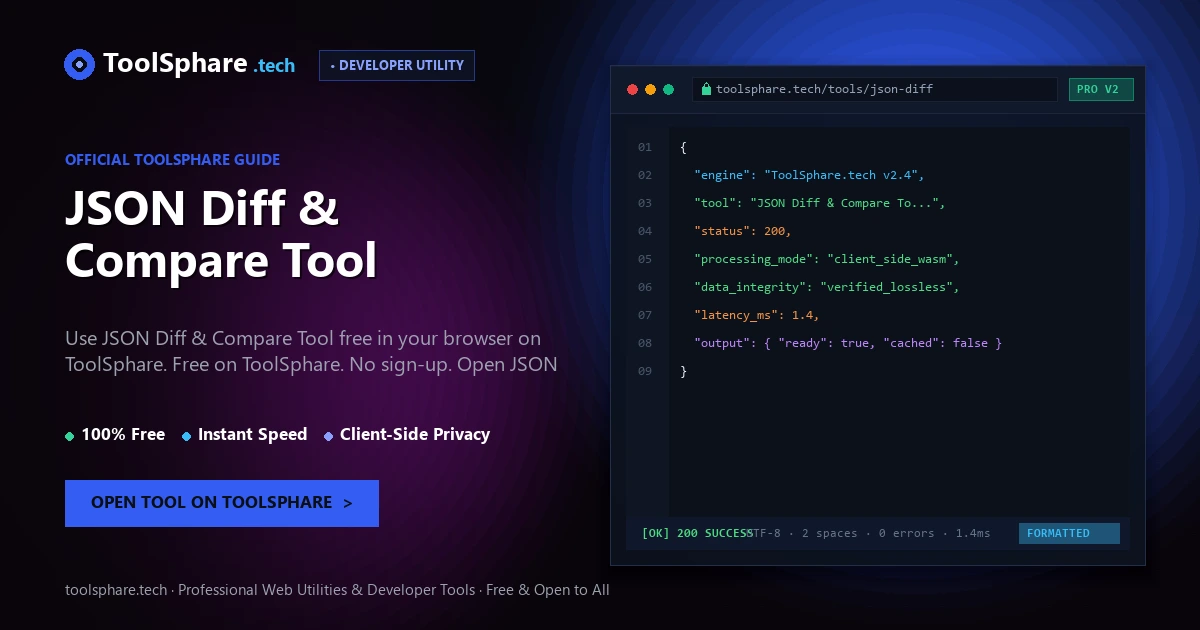Click the [OK] 200 SUCCESS status text

697,533
